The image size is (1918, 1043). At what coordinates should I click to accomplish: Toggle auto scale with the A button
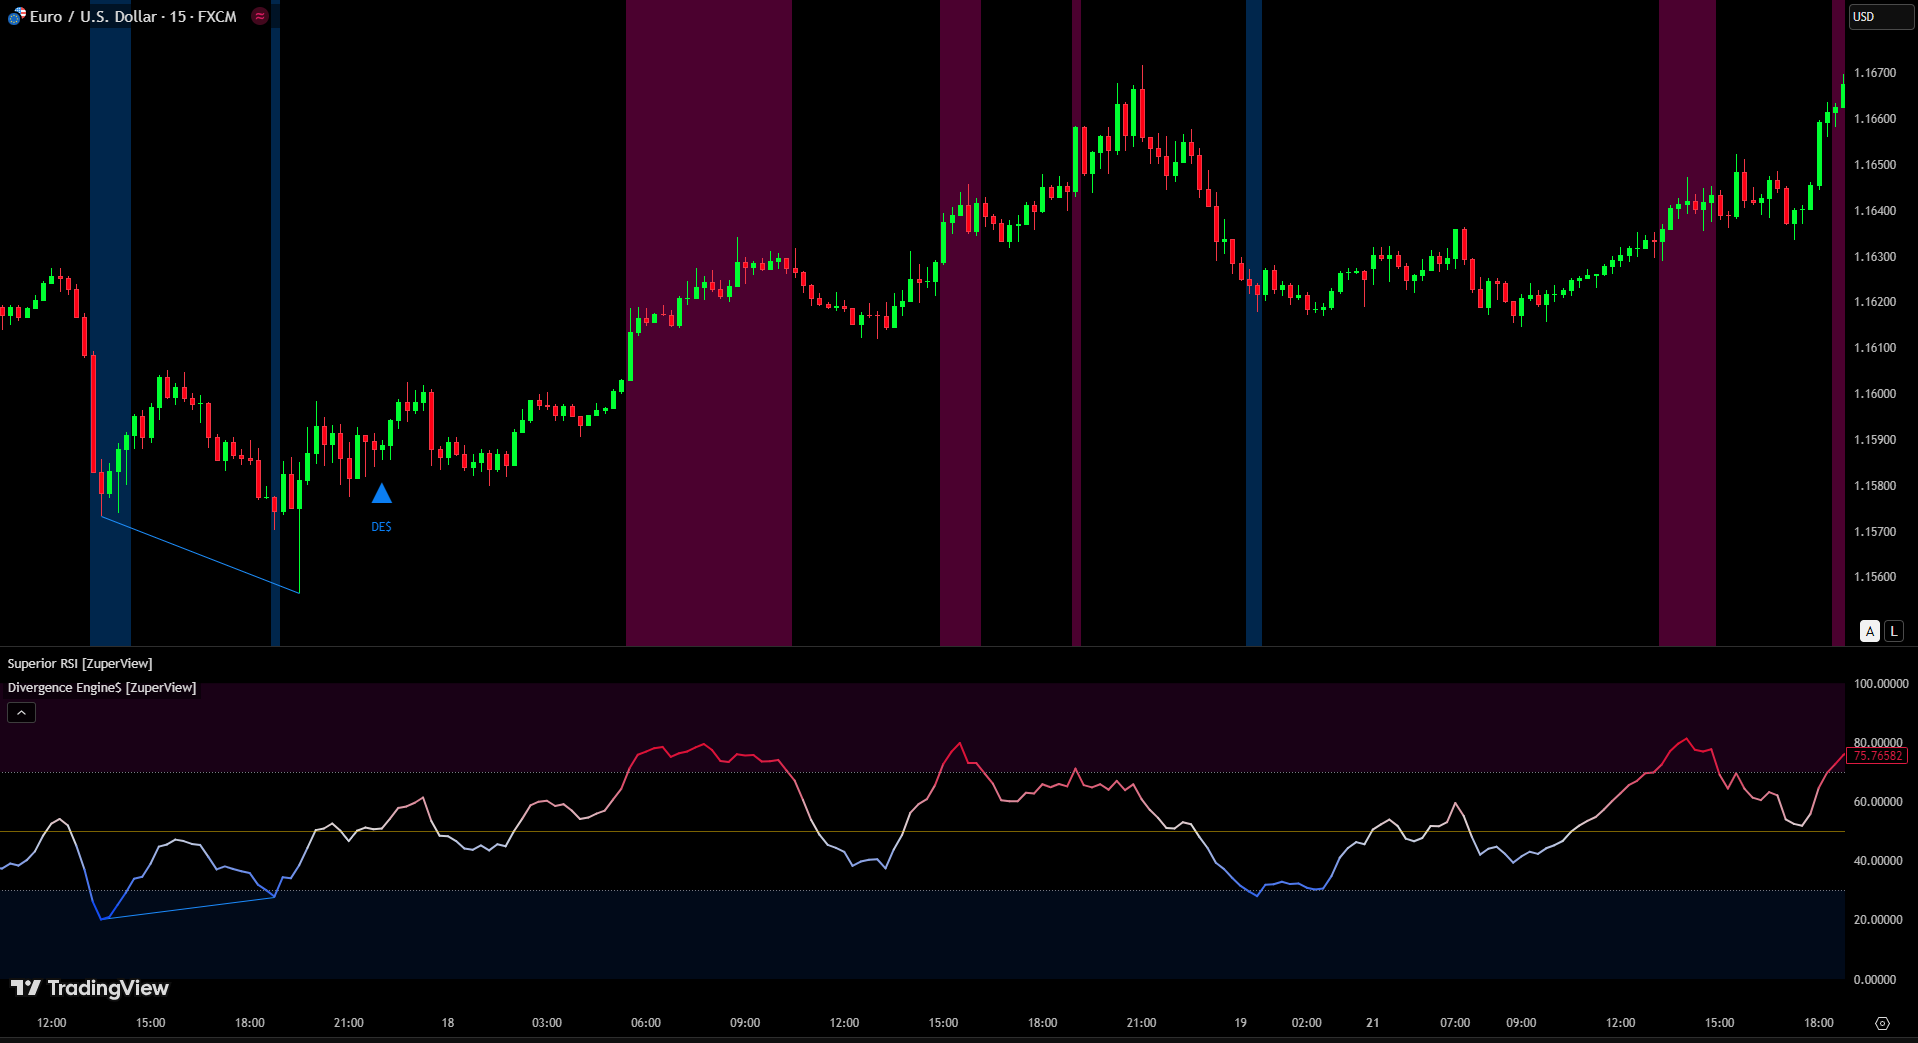pos(1869,631)
